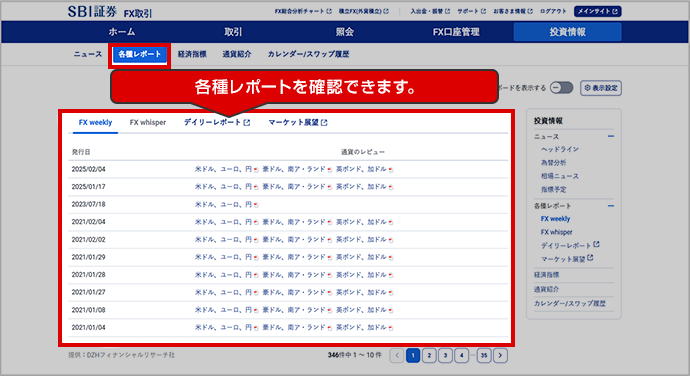Open PDF icon after 英ポンド、加ドル in 2025/02/04 row
Screen dimensions: 690x376
click(x=391, y=170)
